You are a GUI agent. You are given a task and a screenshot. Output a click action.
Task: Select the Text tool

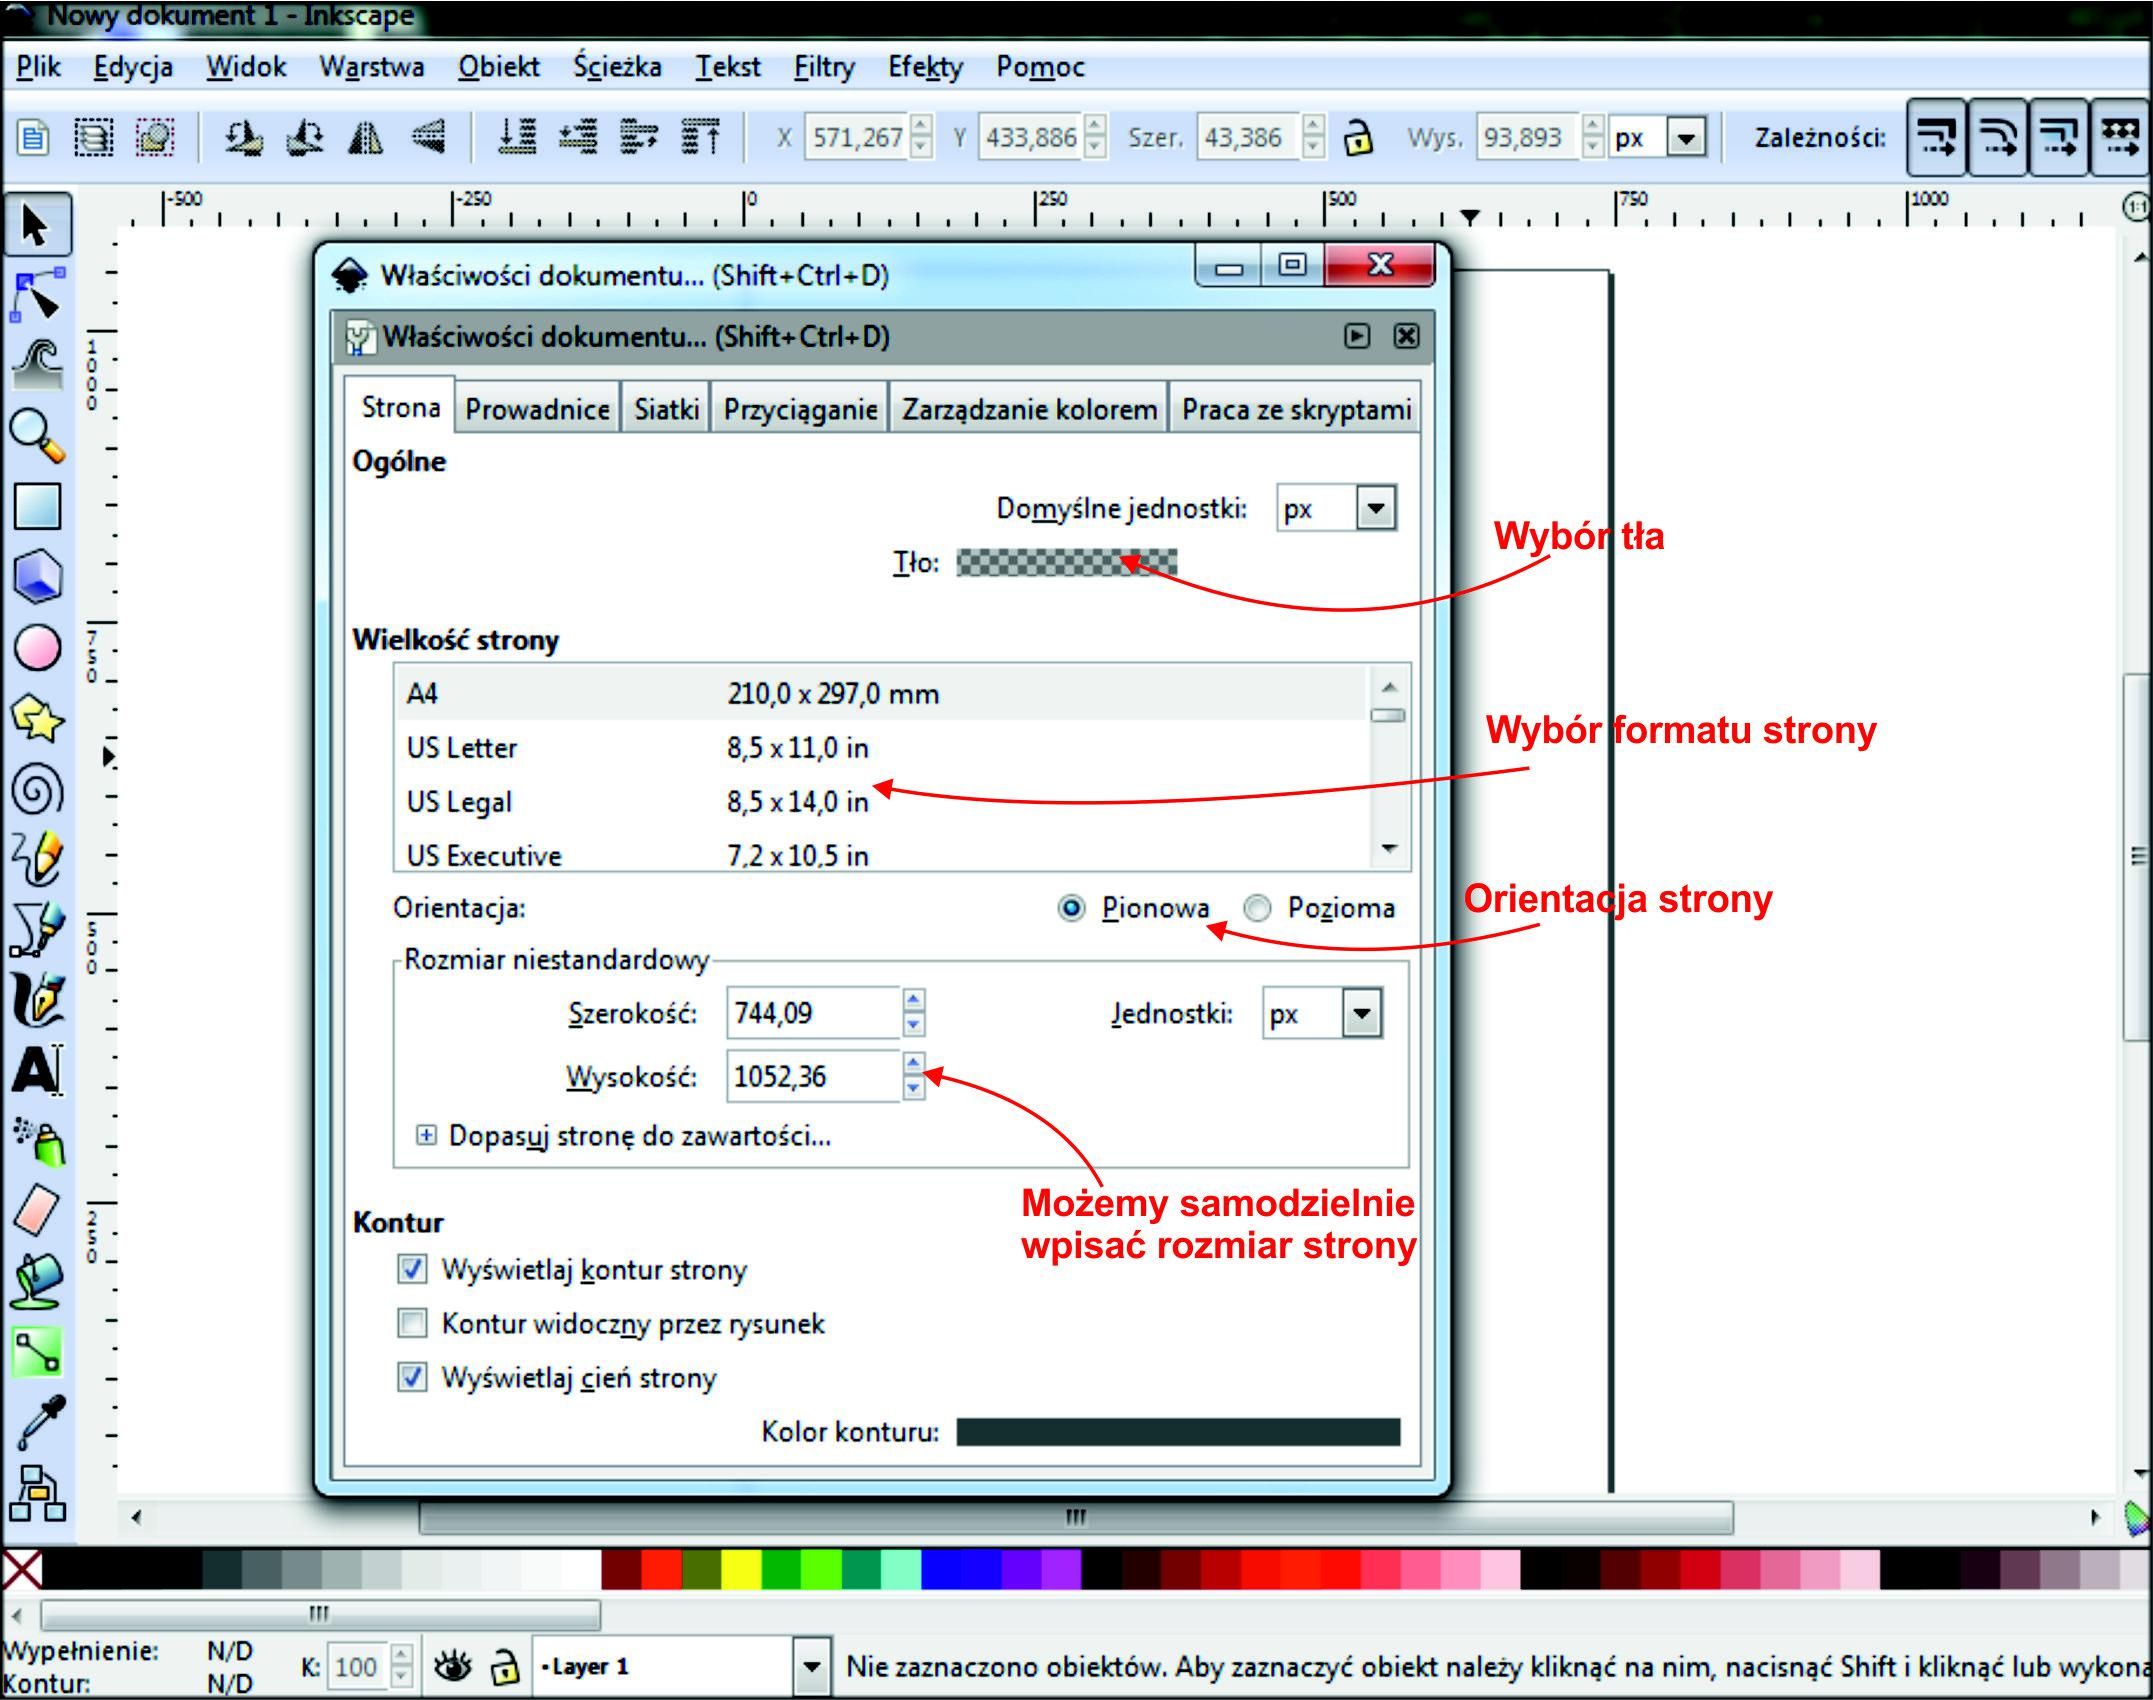pyautogui.click(x=37, y=1071)
